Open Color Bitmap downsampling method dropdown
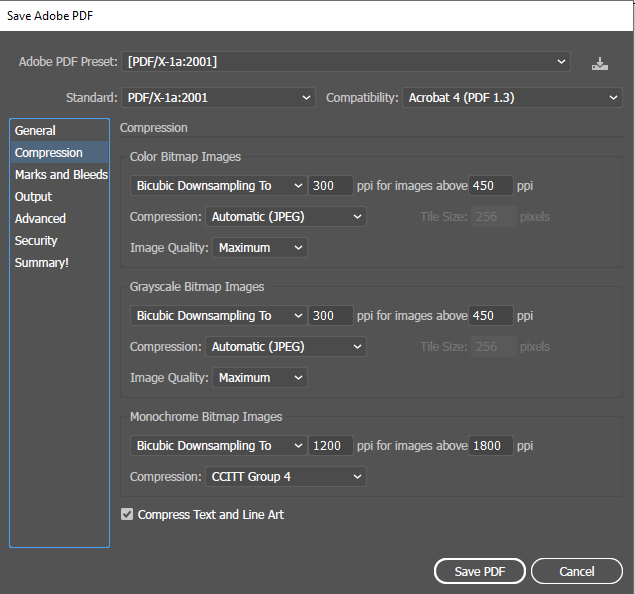Screen dimensions: 635x594 point(219,186)
